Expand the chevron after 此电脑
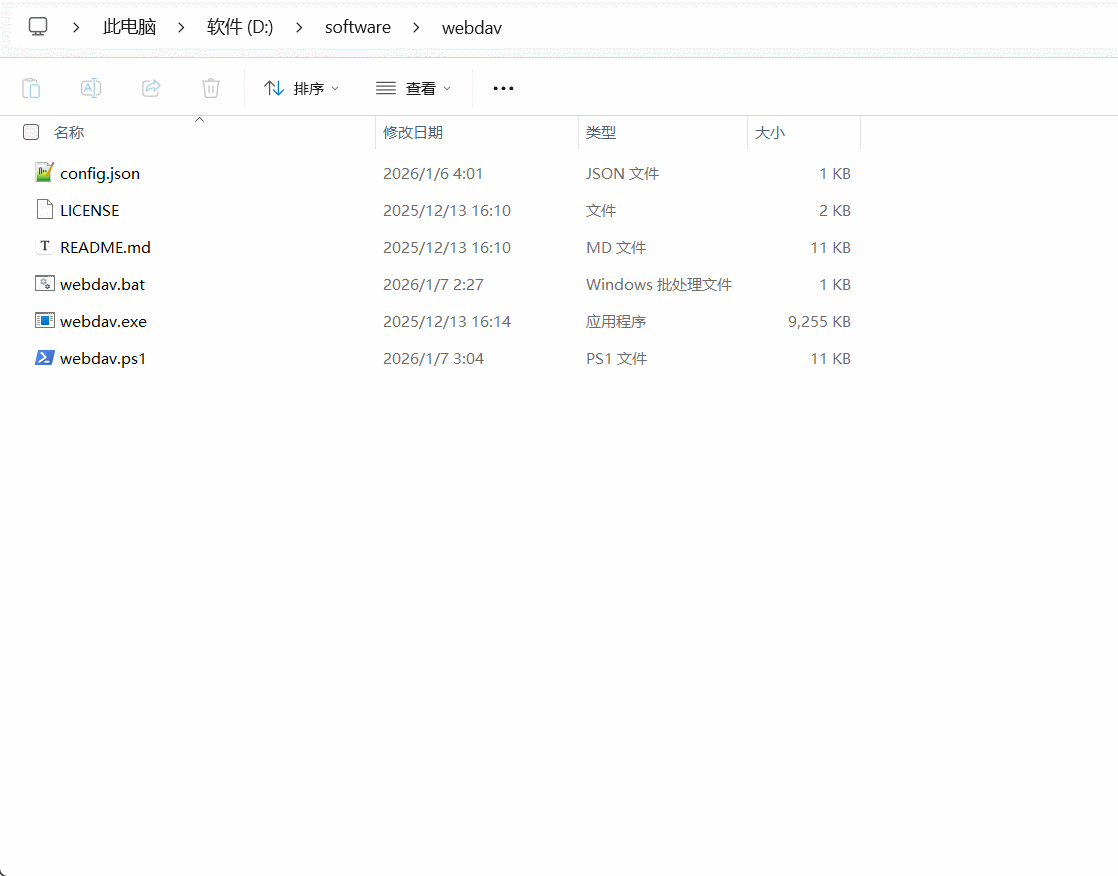1118x876 pixels. pos(181,27)
